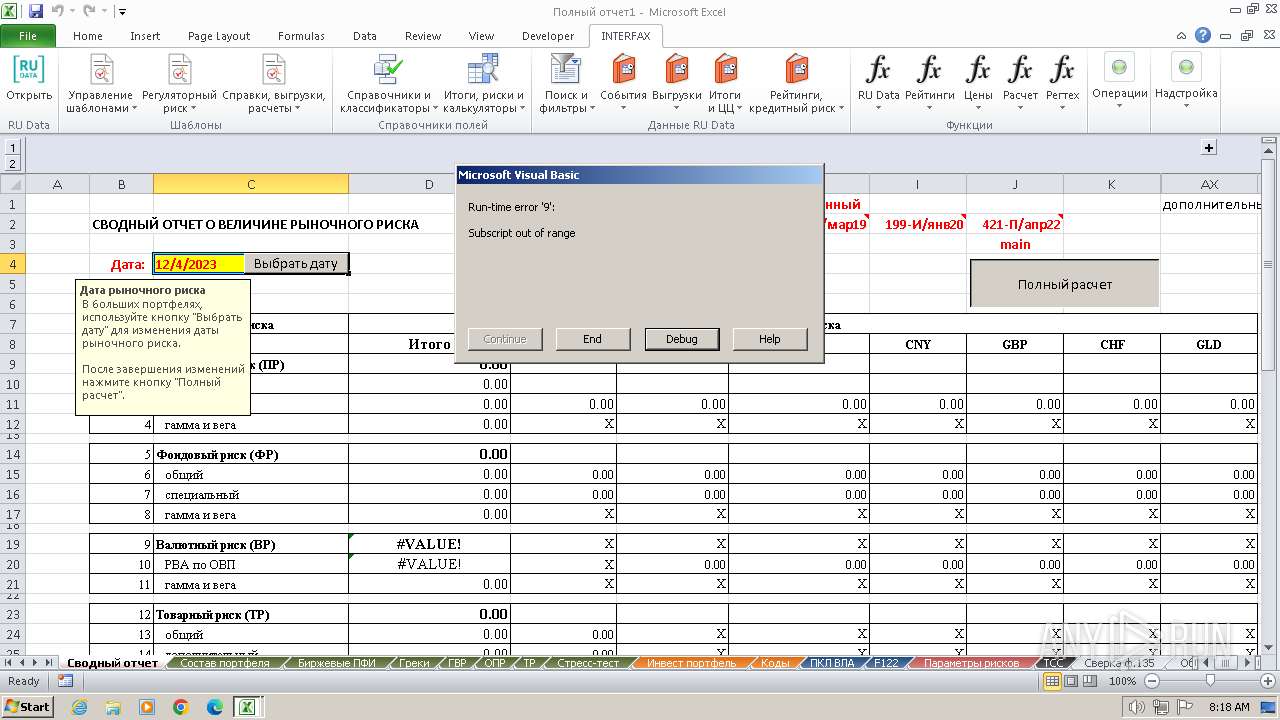Click the GBP column heading cell
1280x720 pixels.
coord(1015,344)
